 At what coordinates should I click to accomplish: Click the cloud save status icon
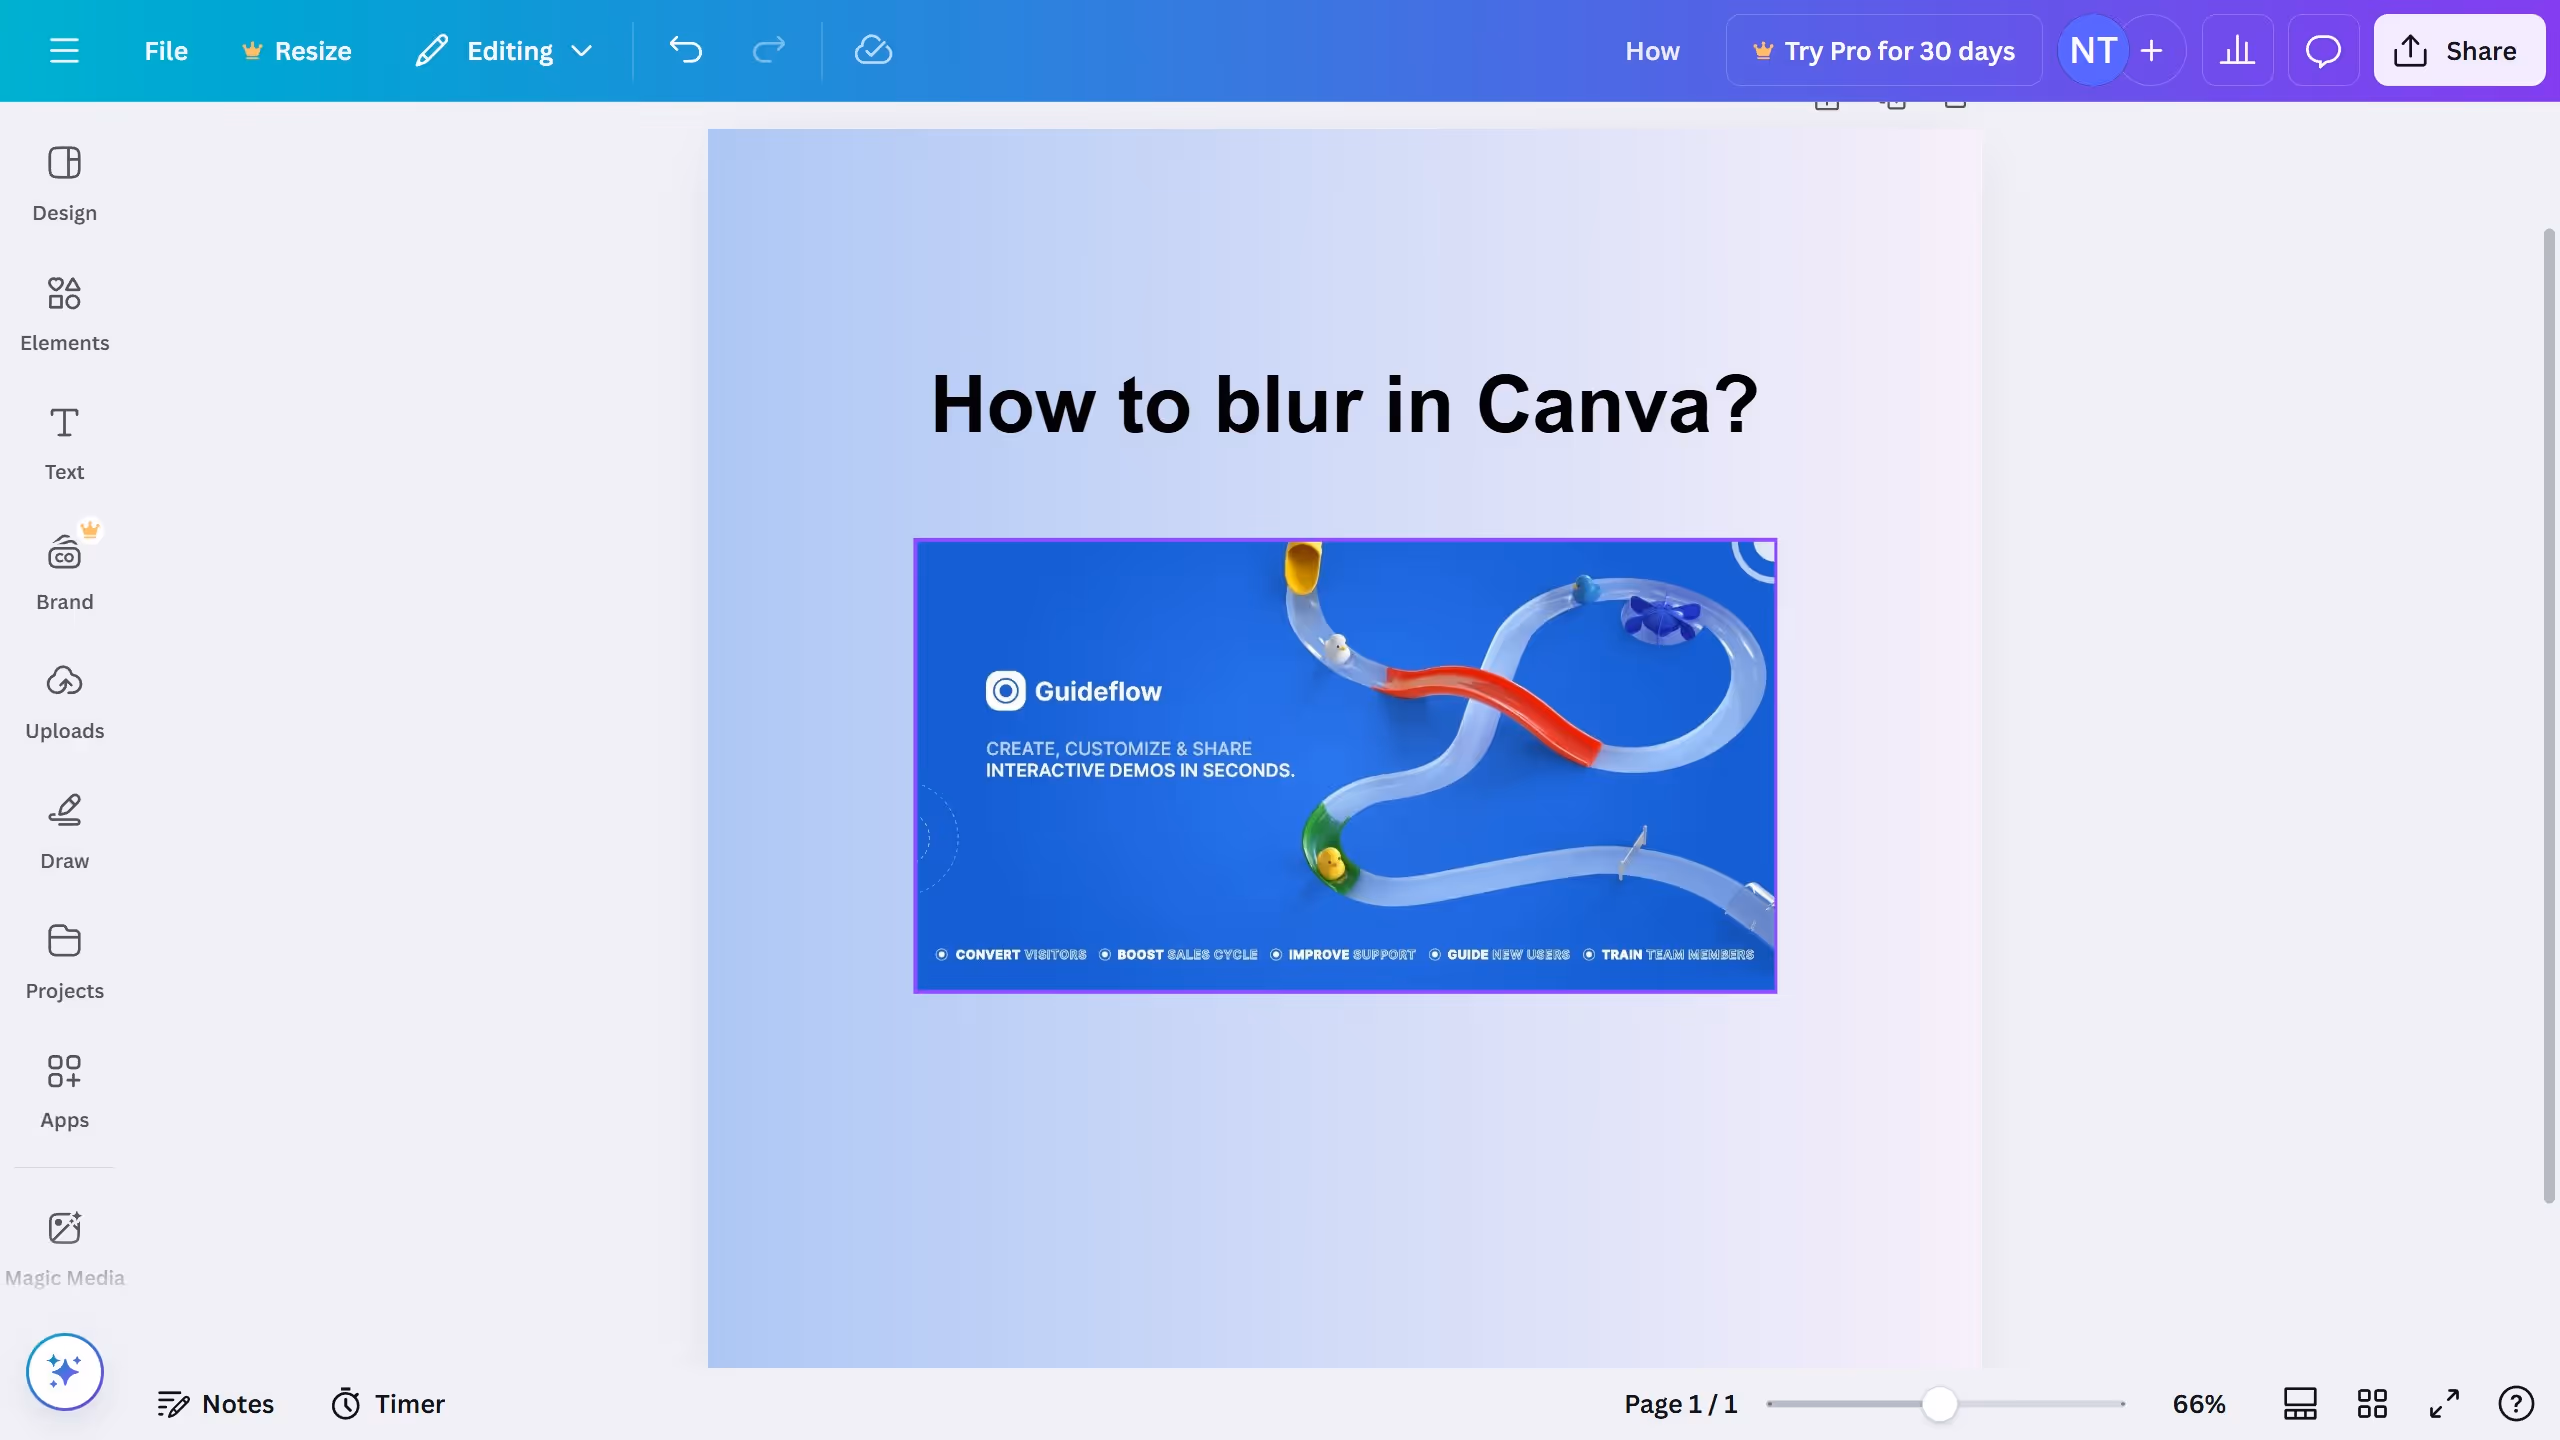pos(873,50)
